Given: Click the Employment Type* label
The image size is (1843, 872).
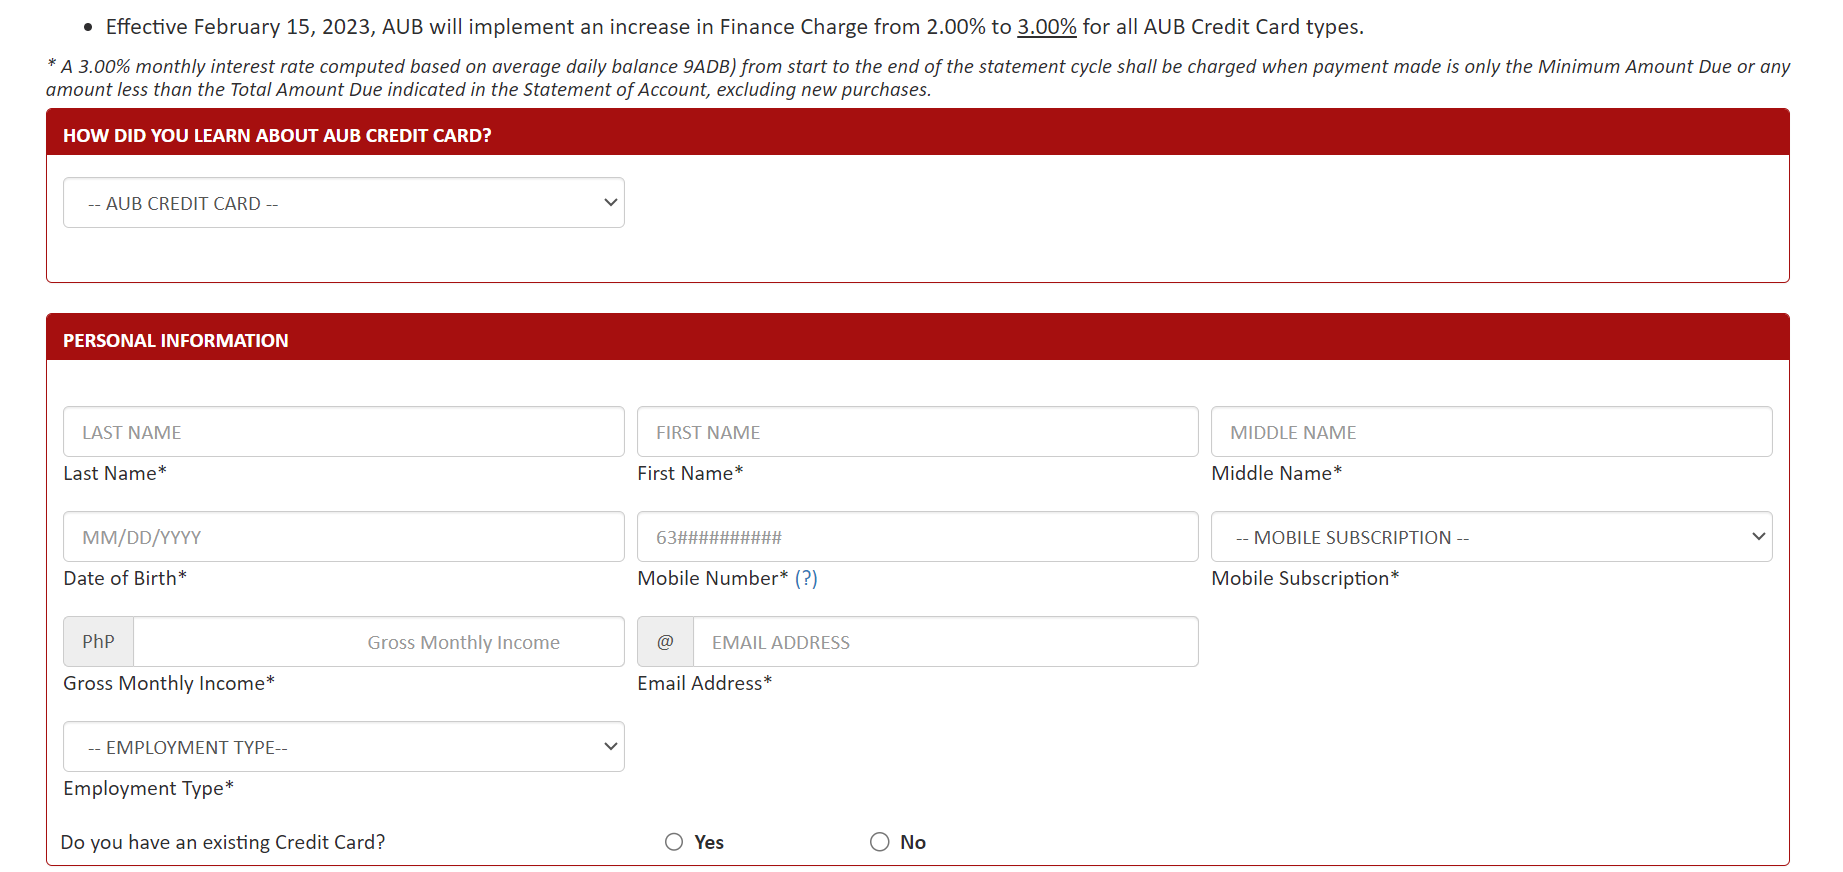Looking at the screenshot, I should [148, 788].
